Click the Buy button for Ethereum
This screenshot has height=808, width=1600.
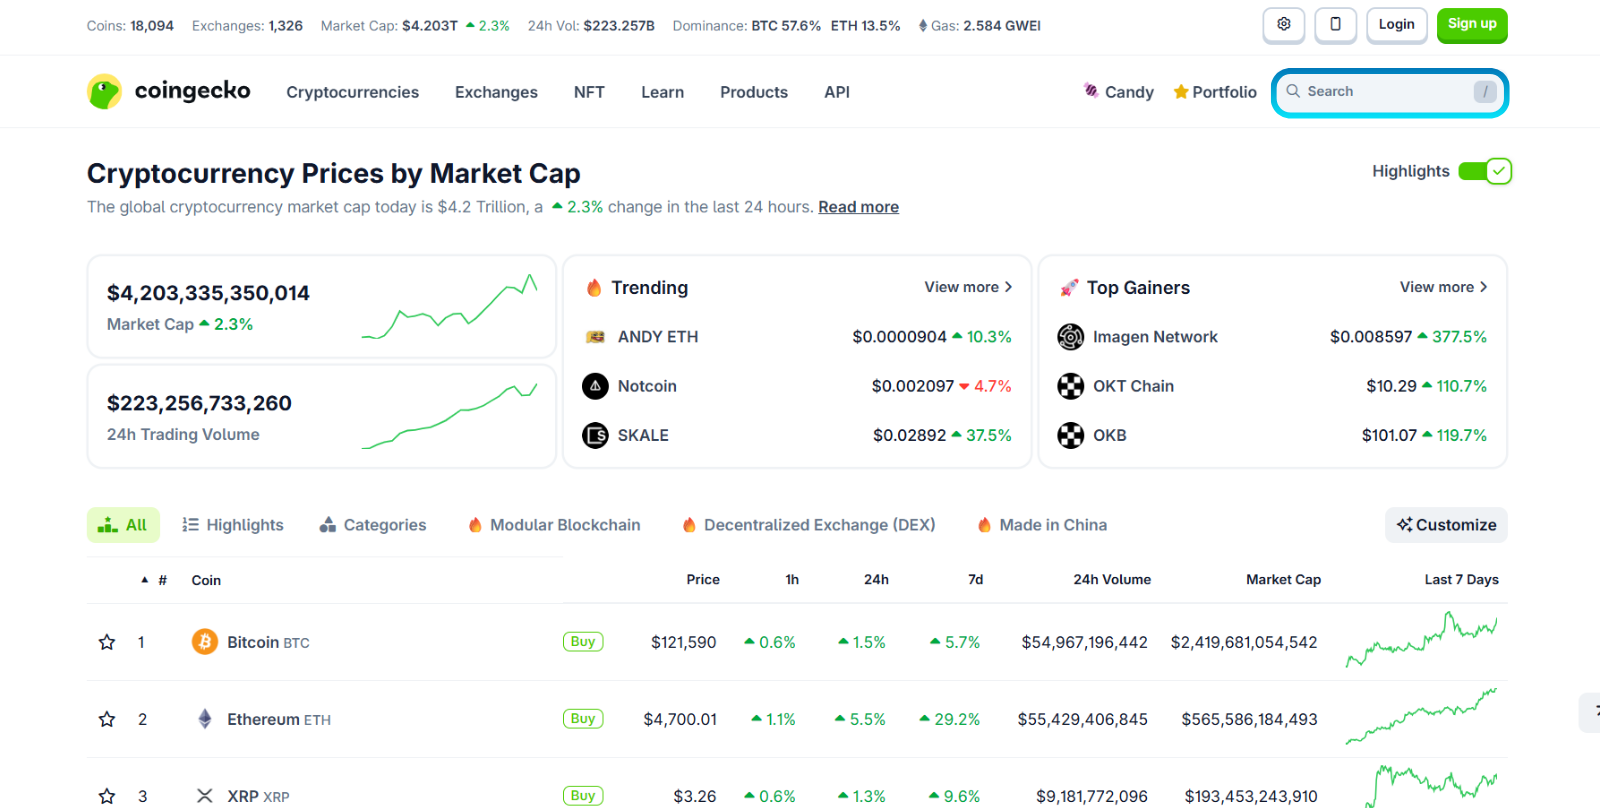[x=583, y=719]
